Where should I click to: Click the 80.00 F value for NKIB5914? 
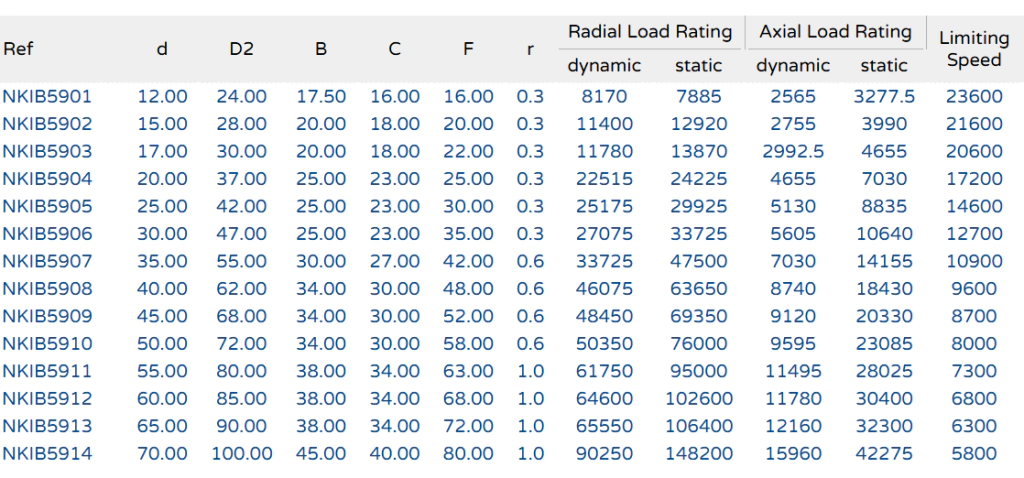468,453
